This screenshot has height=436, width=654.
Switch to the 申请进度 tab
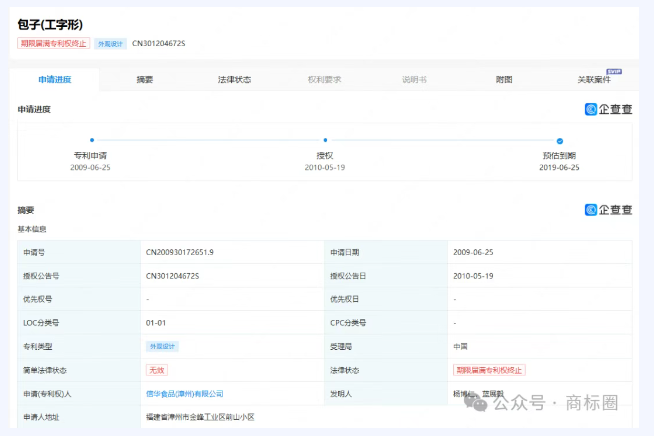(x=55, y=79)
